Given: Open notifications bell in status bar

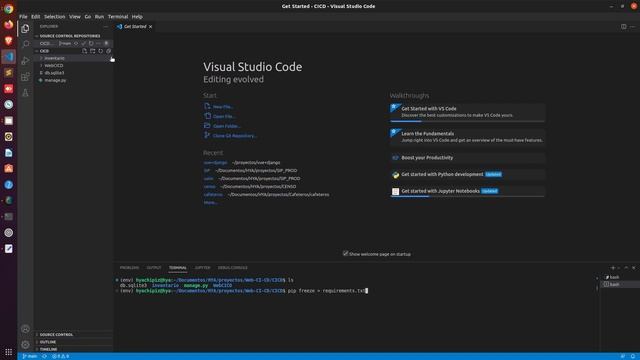Looking at the screenshot, I should click(633, 356).
